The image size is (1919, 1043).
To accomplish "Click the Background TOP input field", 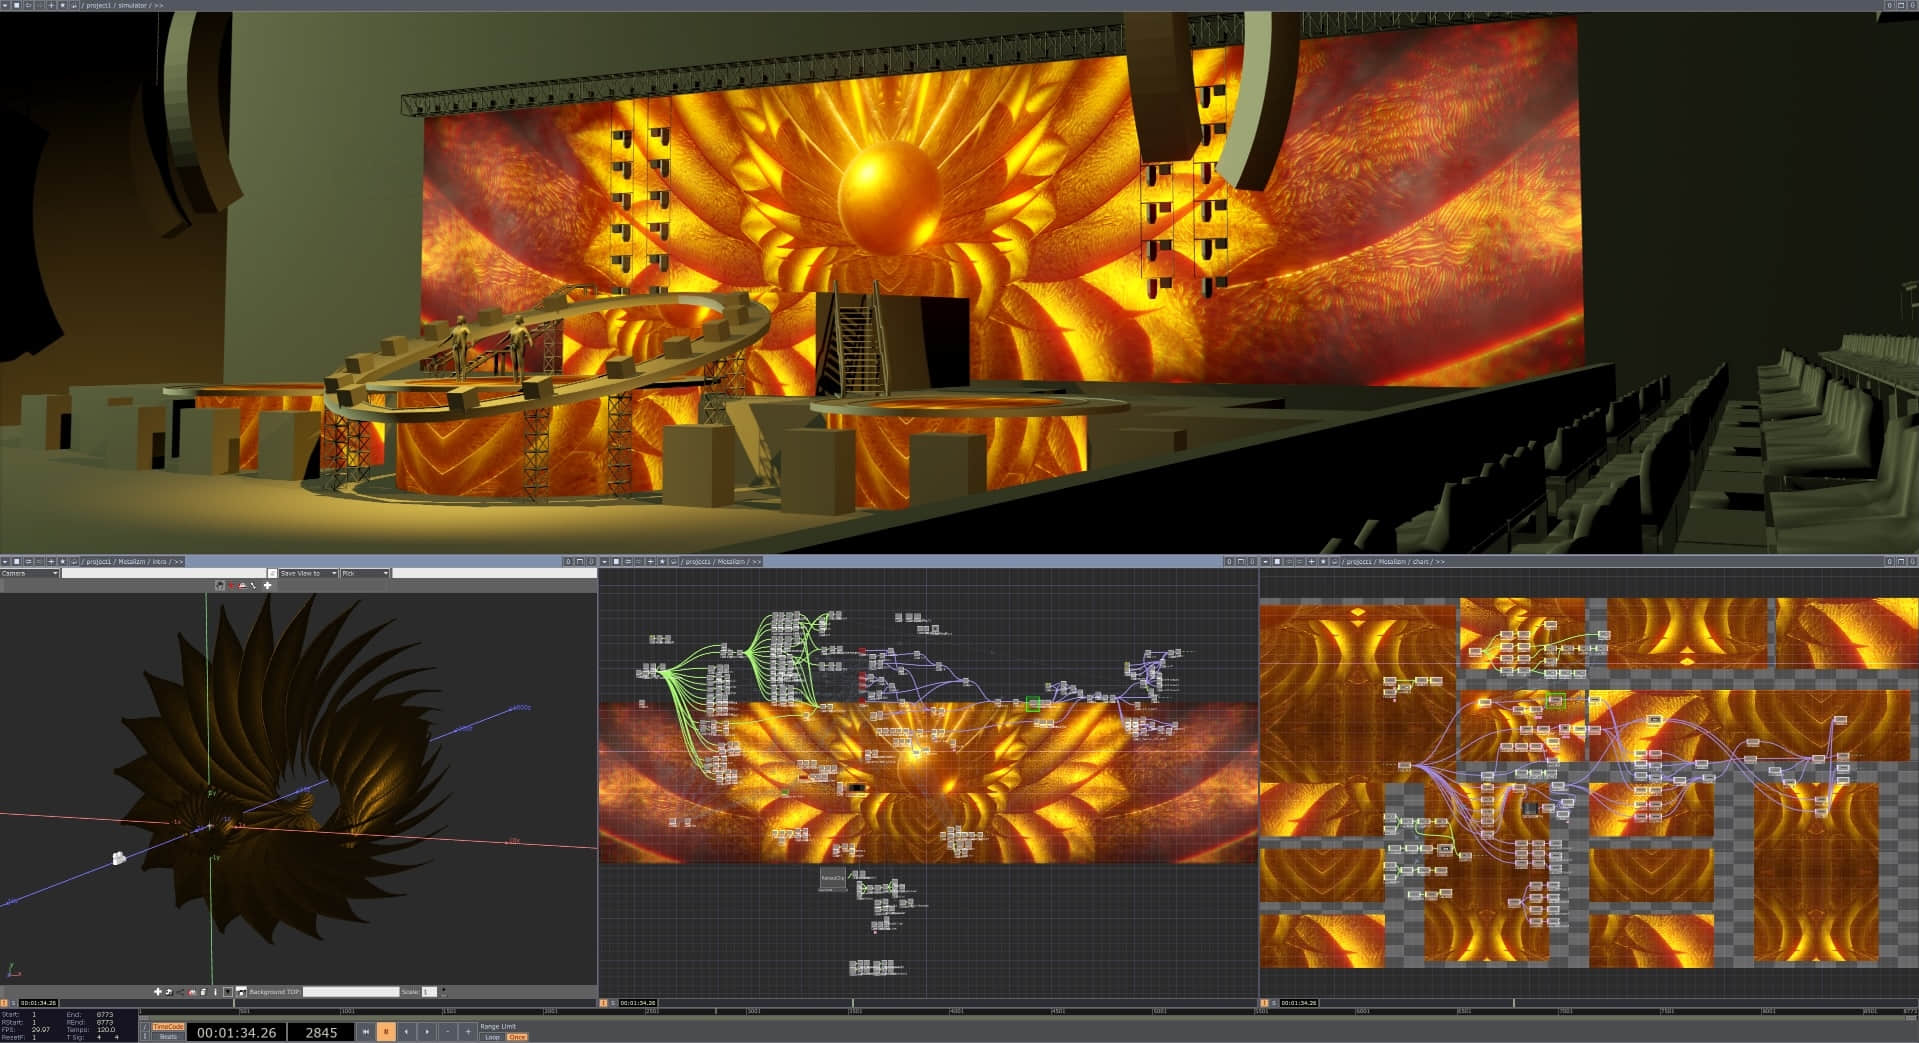I will click(350, 992).
